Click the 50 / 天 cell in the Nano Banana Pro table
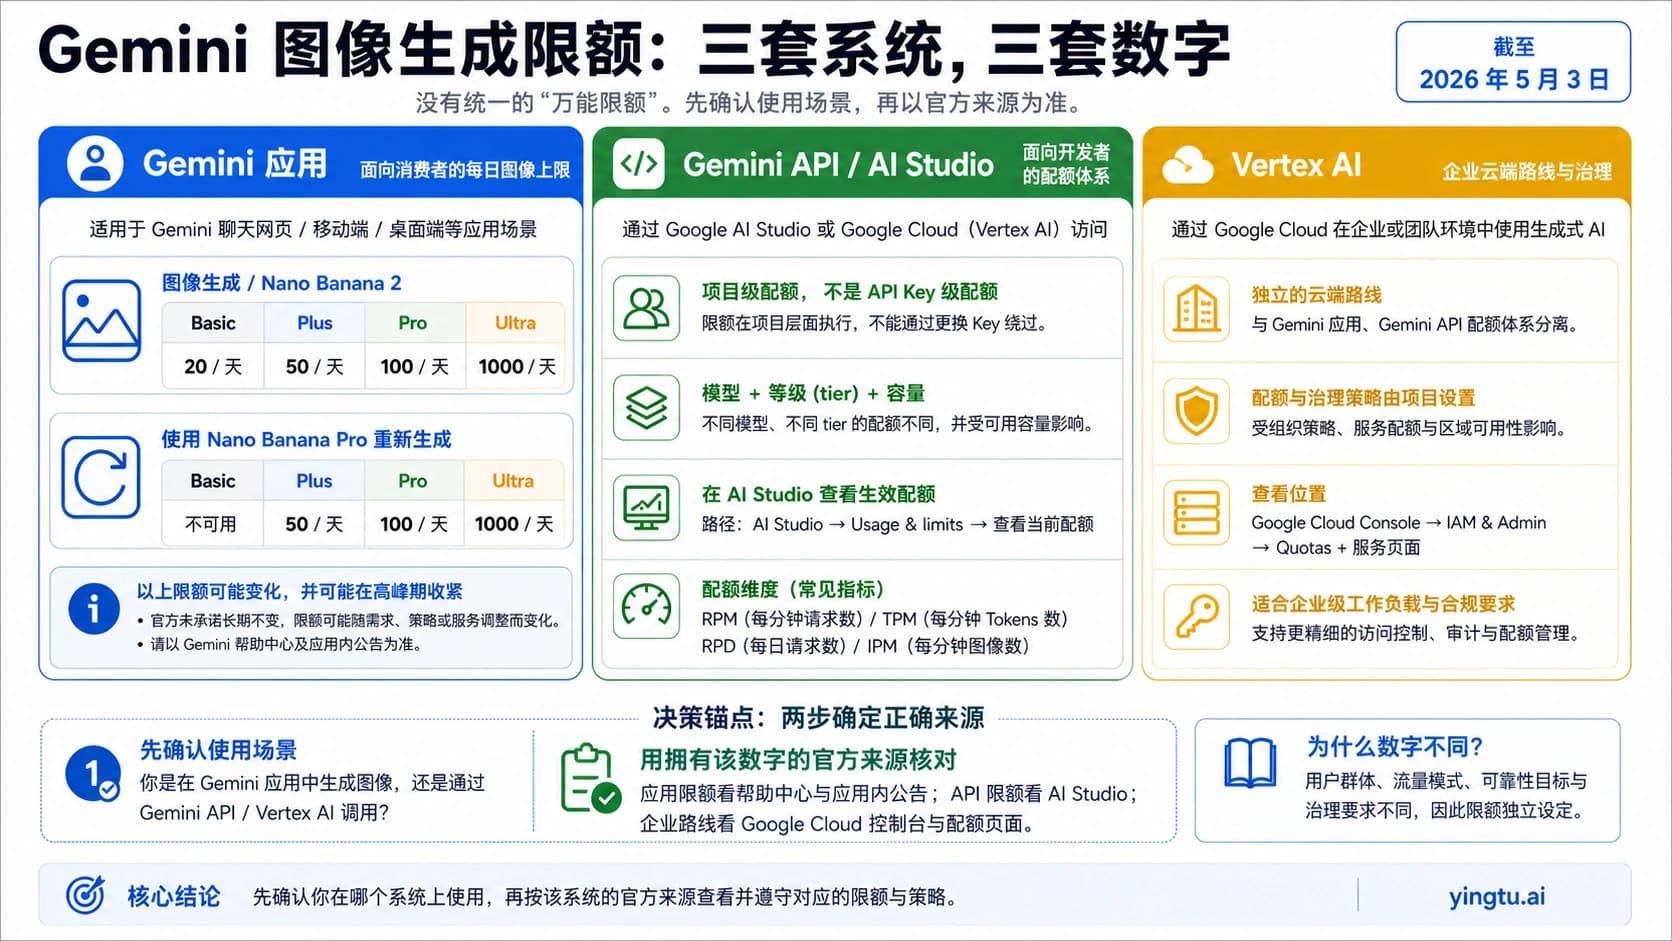This screenshot has height=941, width=1672. (314, 524)
